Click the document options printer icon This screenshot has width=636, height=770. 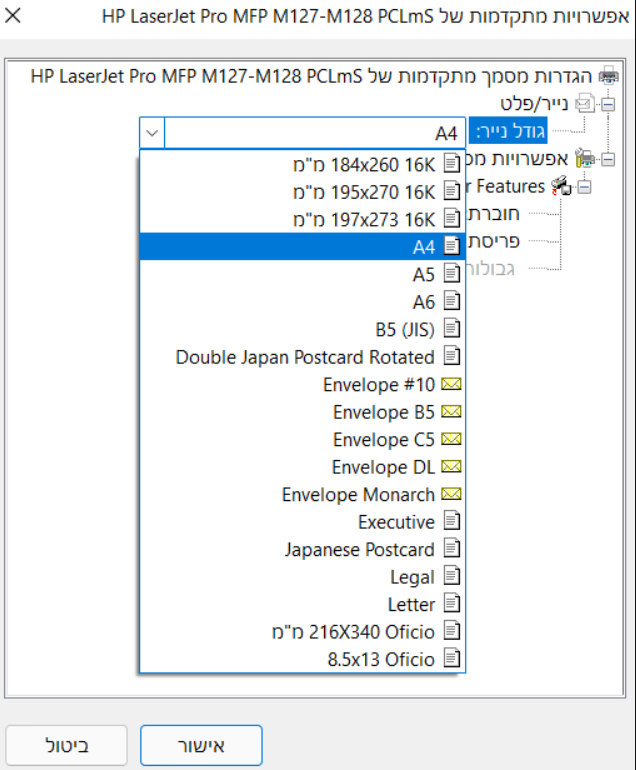coord(585,158)
